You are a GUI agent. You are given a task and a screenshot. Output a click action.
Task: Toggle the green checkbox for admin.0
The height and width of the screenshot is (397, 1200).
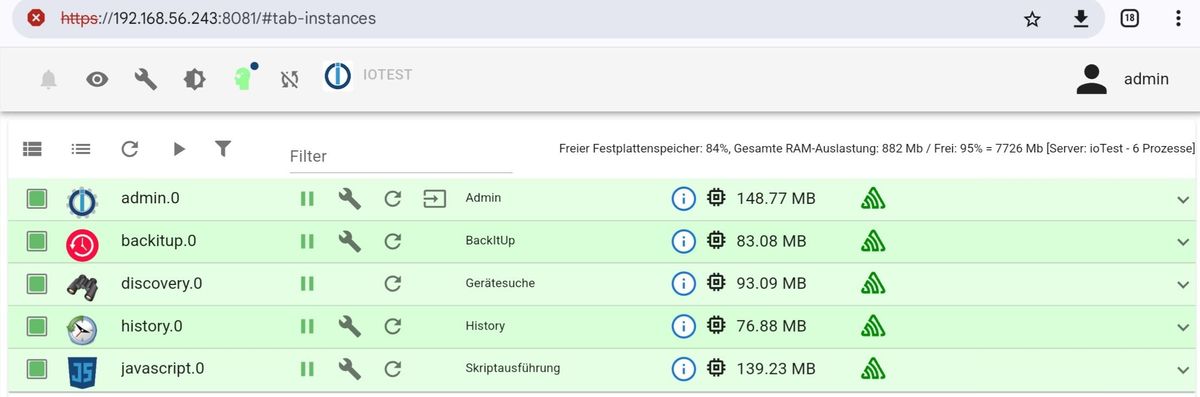coord(37,198)
